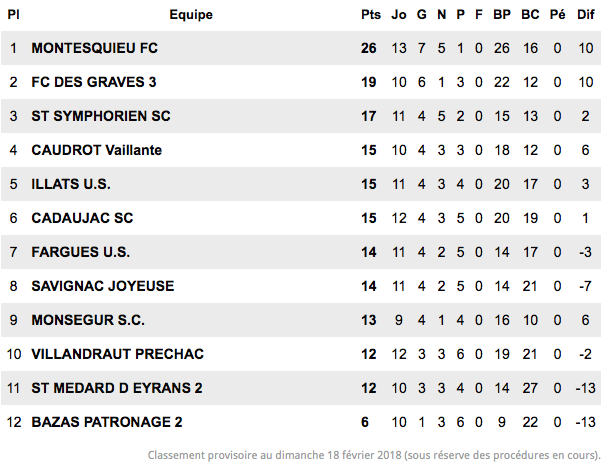
Task: Click the Classement provisoire footnote text
Action: coord(374,455)
